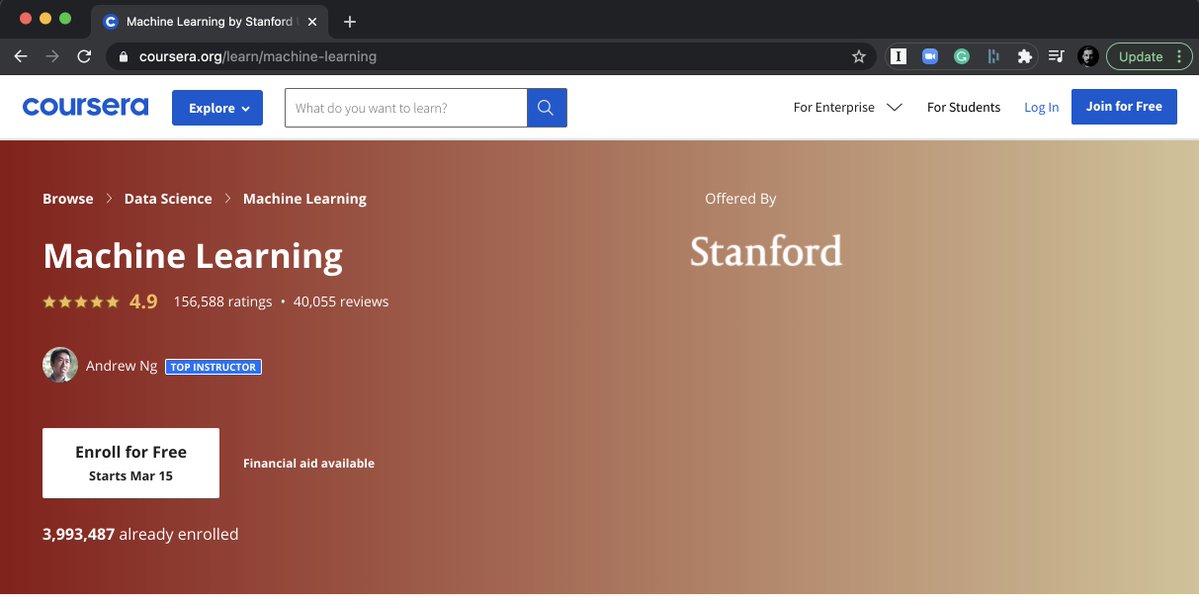
Task: Open the Chrome three-dot menu
Action: click(x=1180, y=56)
